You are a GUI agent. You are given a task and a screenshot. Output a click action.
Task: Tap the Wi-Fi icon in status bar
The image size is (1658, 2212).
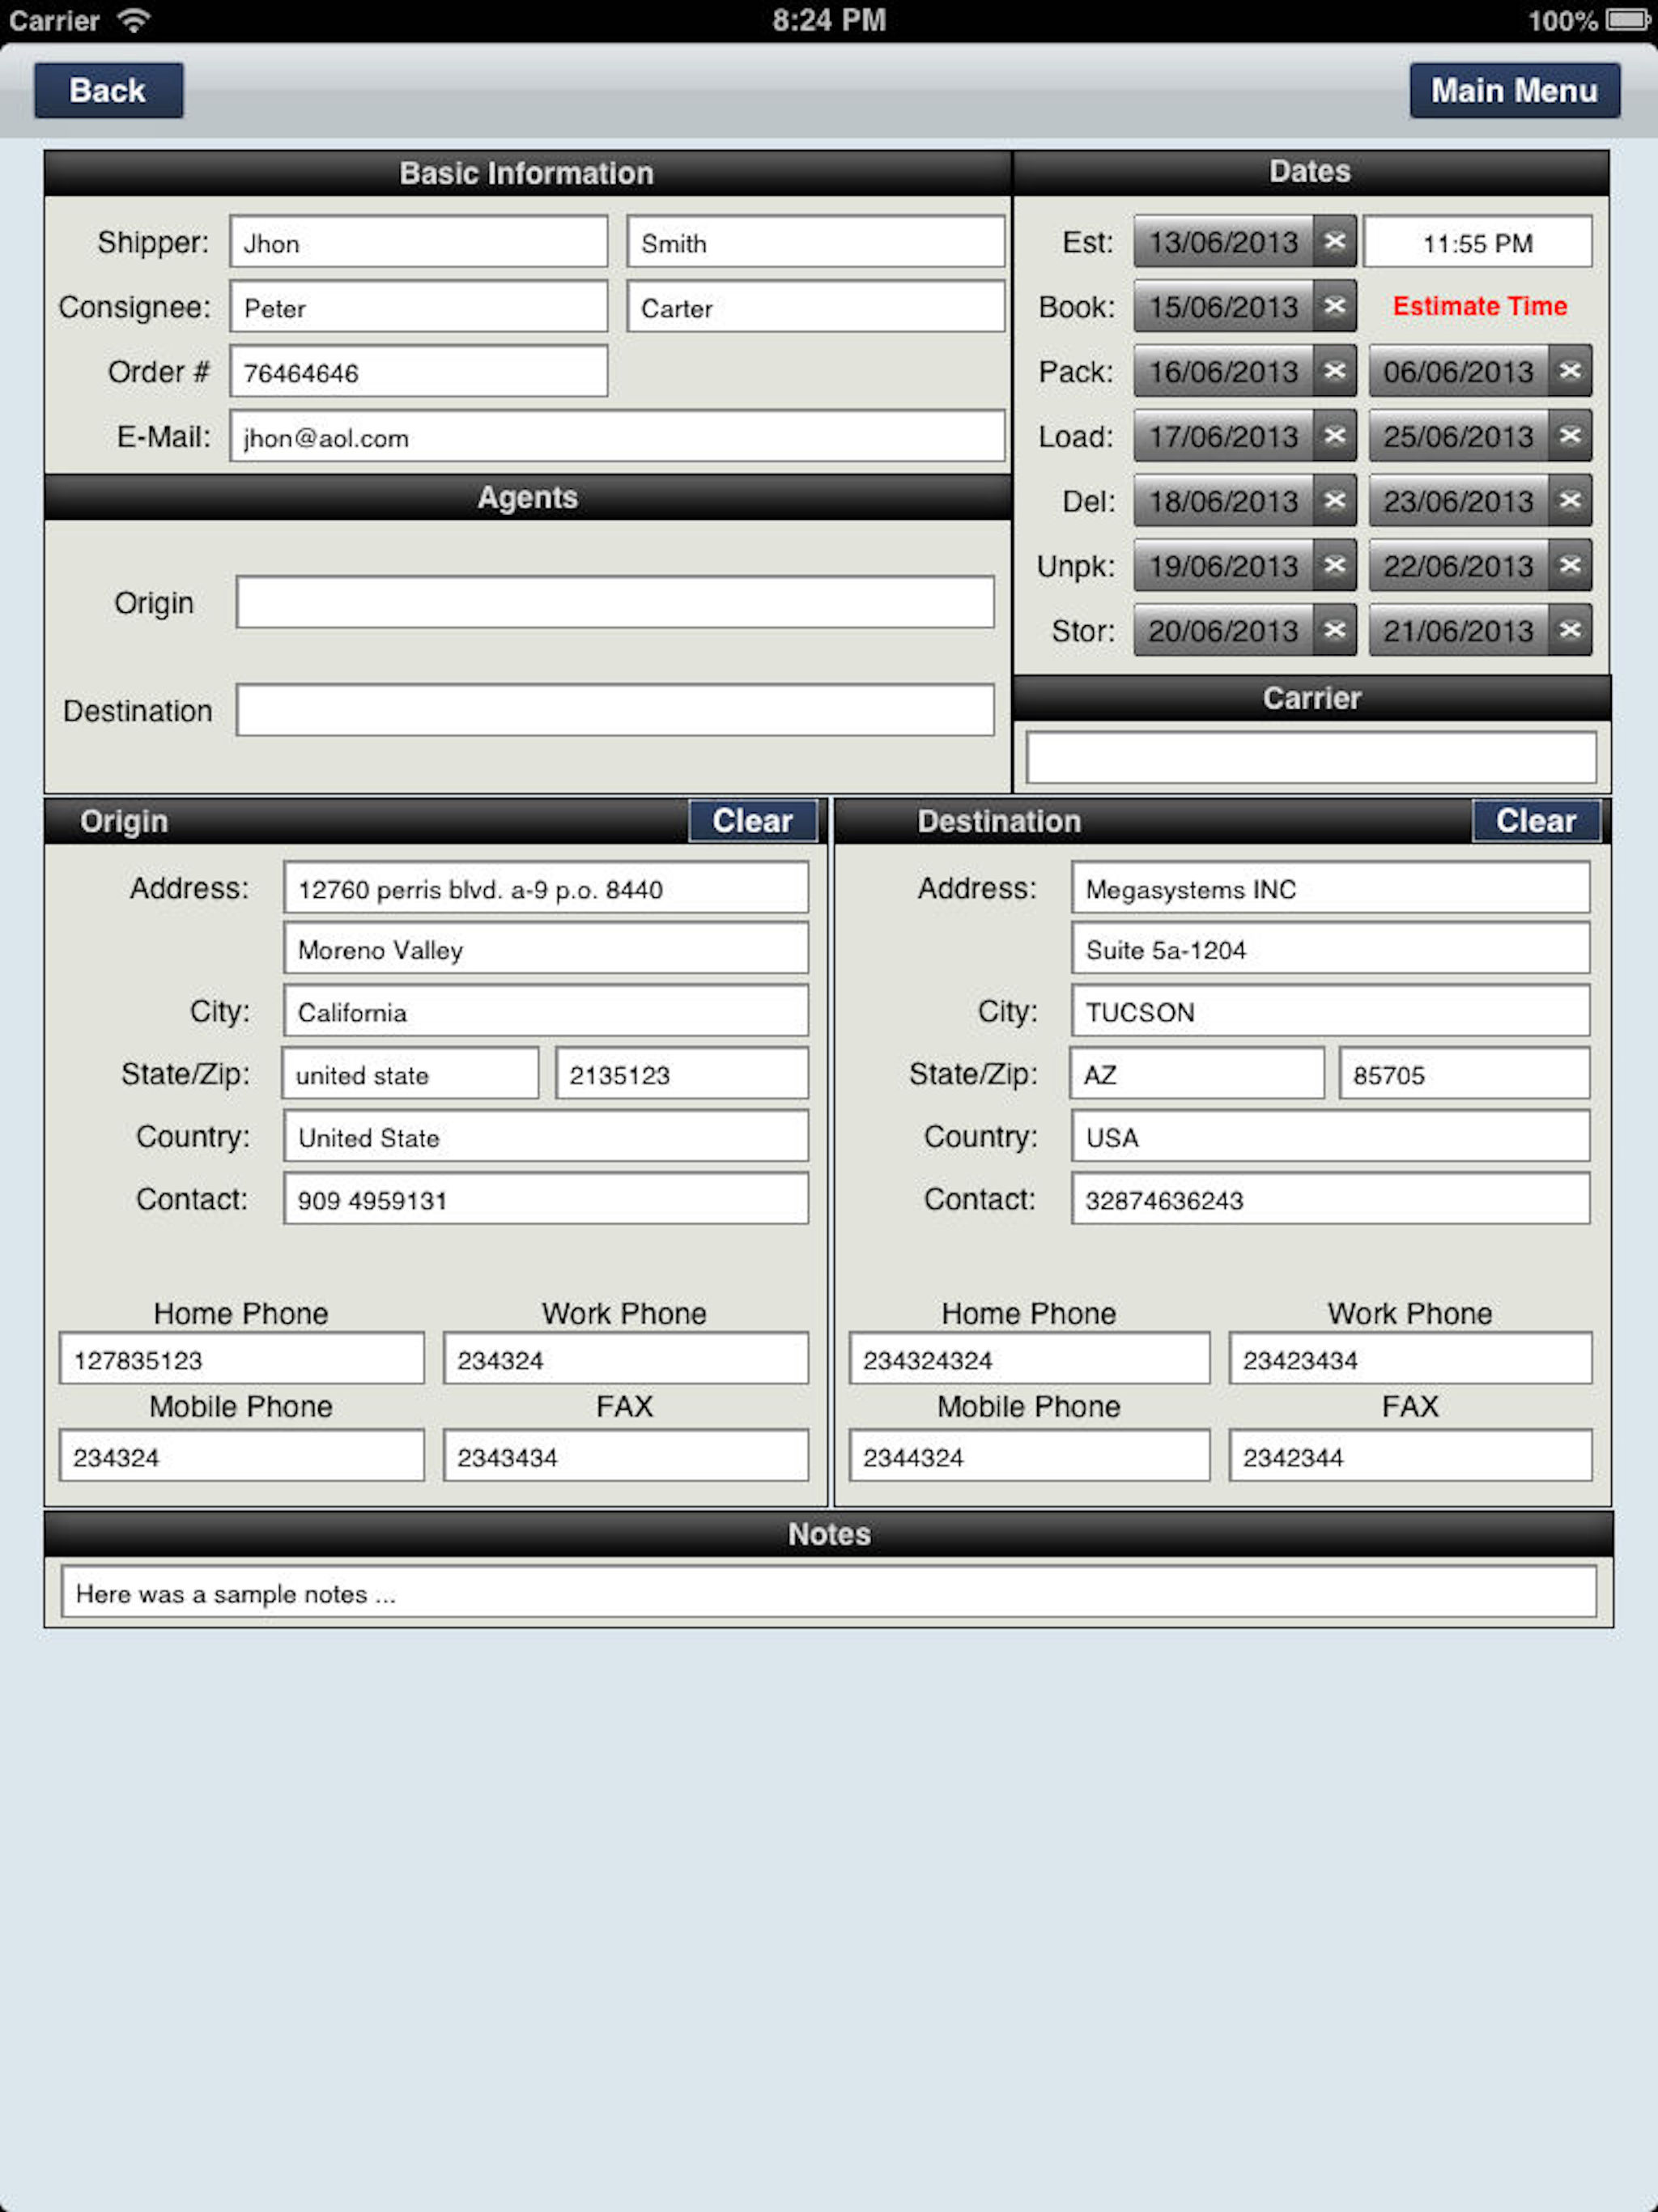tap(133, 19)
